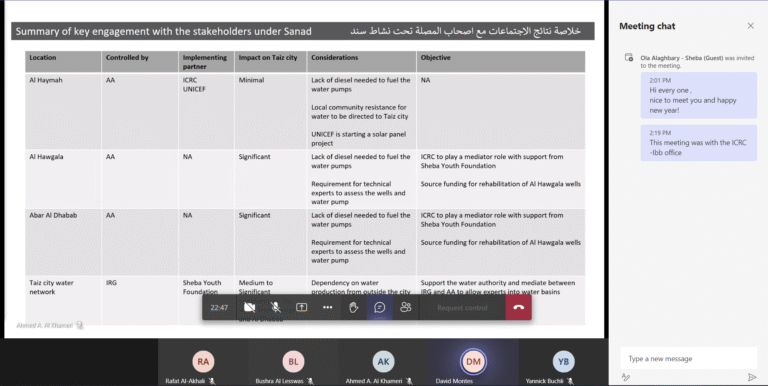
Task: Open the share content tray
Action: click(302, 308)
